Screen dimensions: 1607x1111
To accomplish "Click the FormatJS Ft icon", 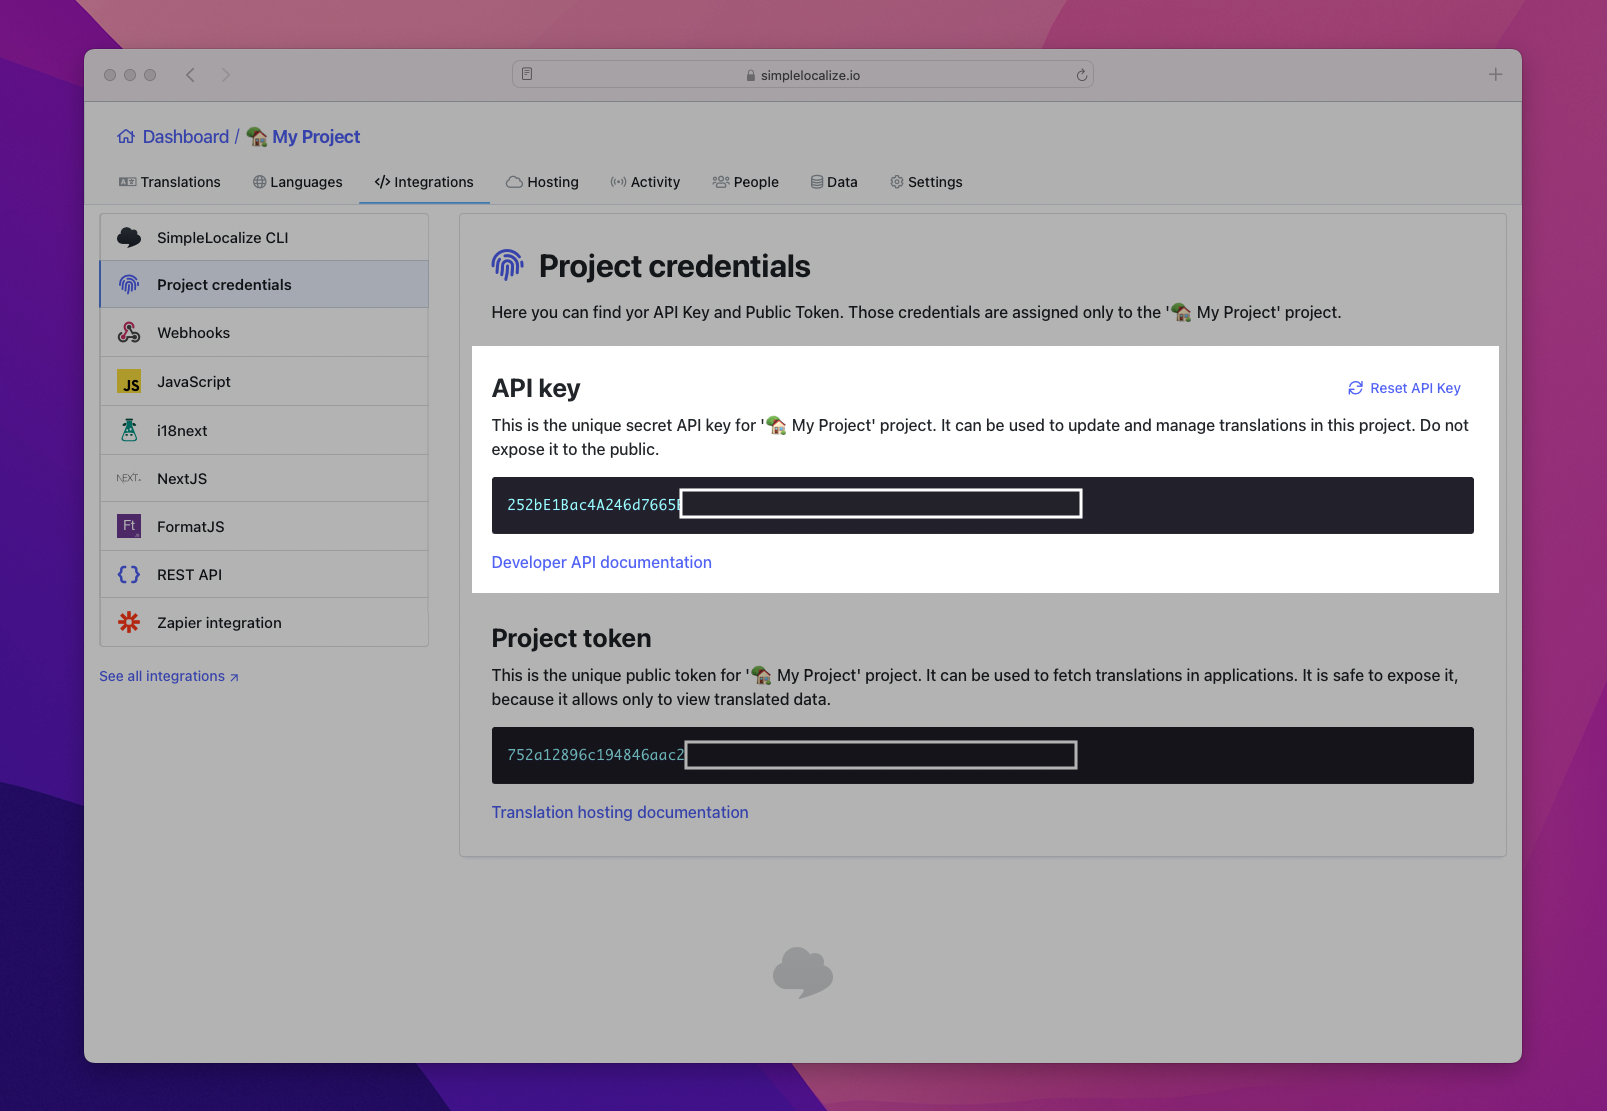I will tap(129, 526).
